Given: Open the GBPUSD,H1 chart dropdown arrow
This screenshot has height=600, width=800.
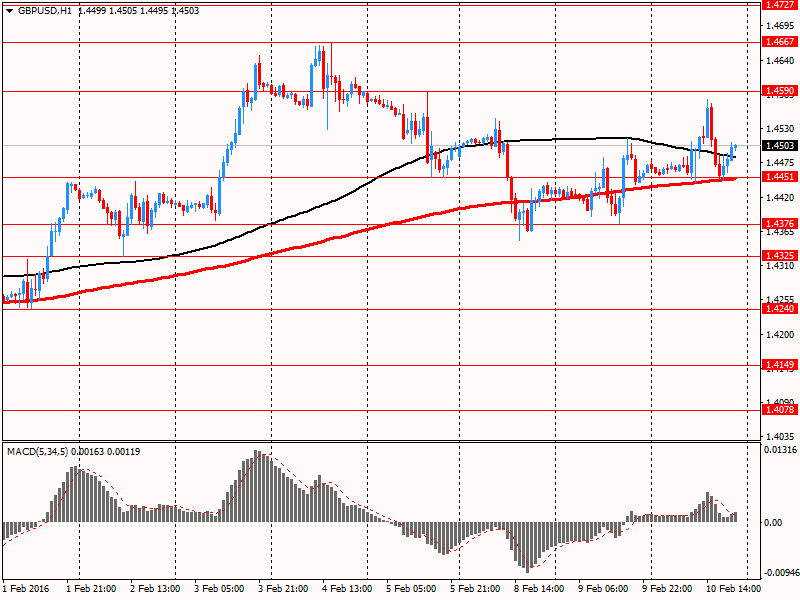Looking at the screenshot, I should [x=9, y=11].
